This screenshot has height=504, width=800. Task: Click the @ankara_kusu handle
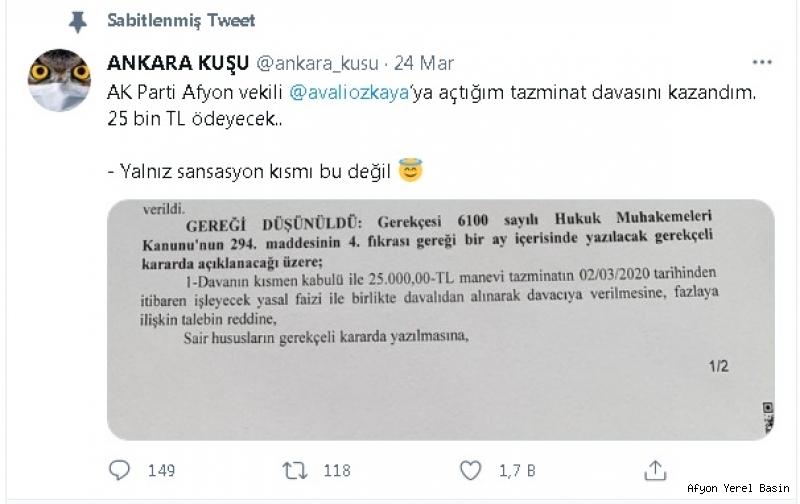pos(317,63)
